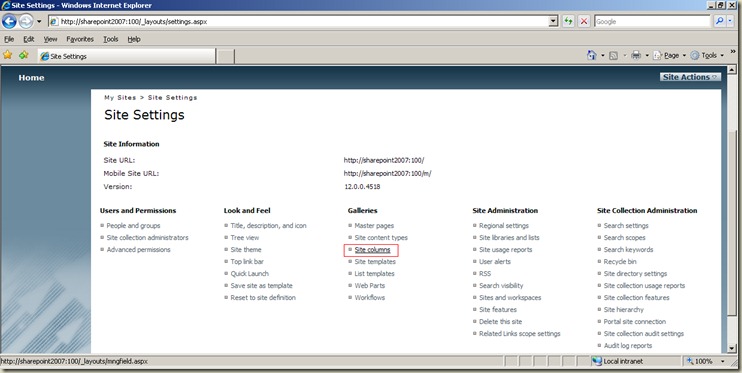This screenshot has height=373, width=742.
Task: Click the Refresh page icon
Action: pyautogui.click(x=568, y=21)
